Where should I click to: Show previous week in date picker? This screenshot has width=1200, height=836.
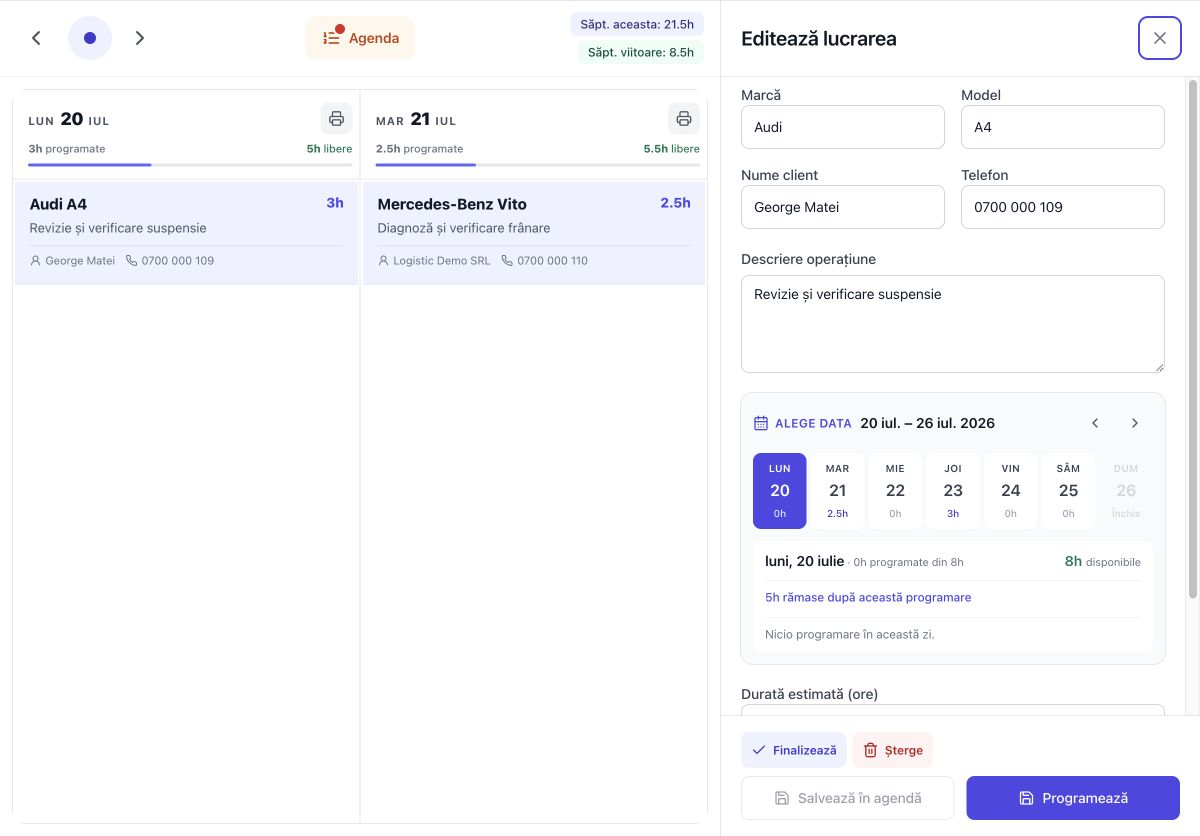coord(1095,423)
